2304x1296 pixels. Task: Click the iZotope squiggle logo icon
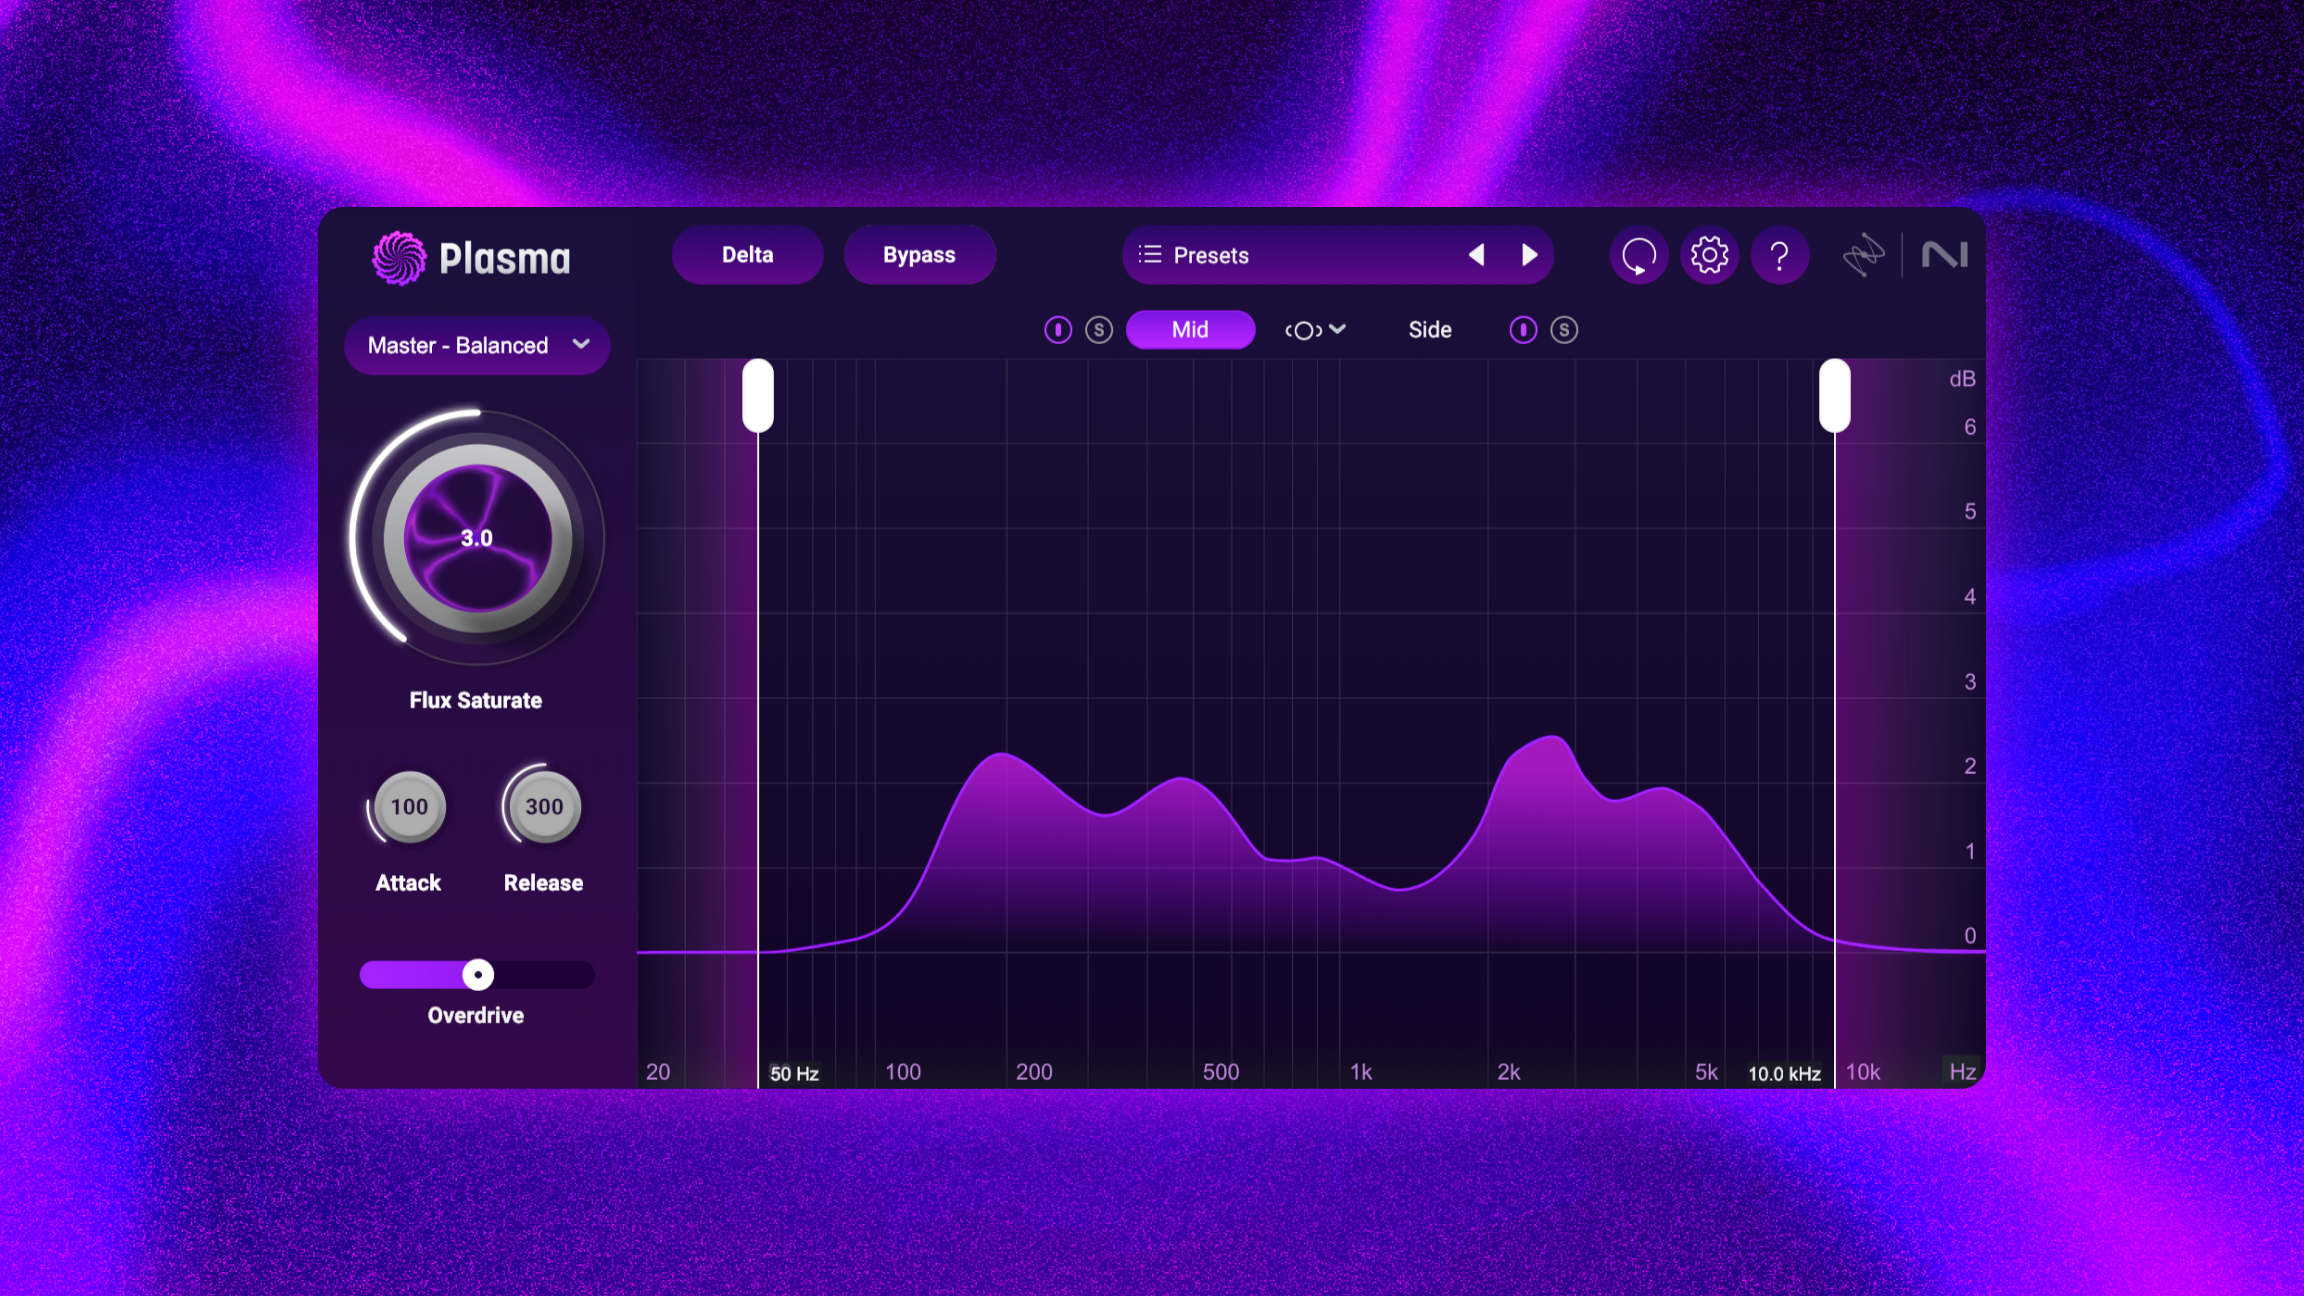[1863, 255]
